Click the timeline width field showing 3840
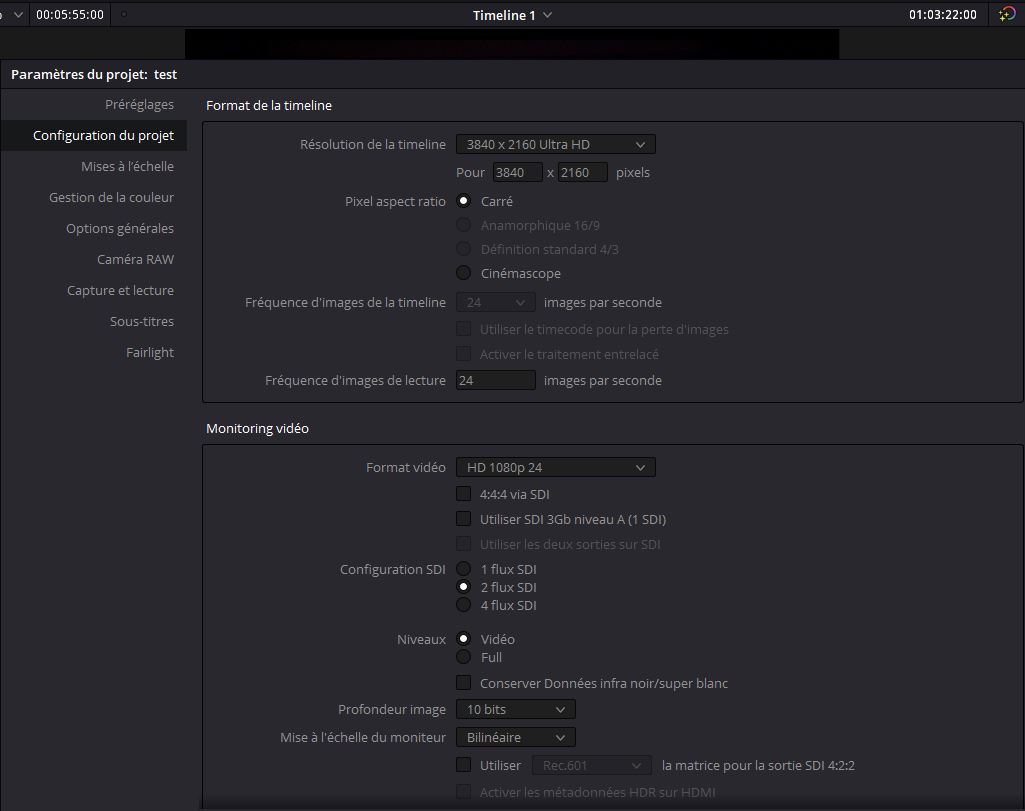 point(517,173)
